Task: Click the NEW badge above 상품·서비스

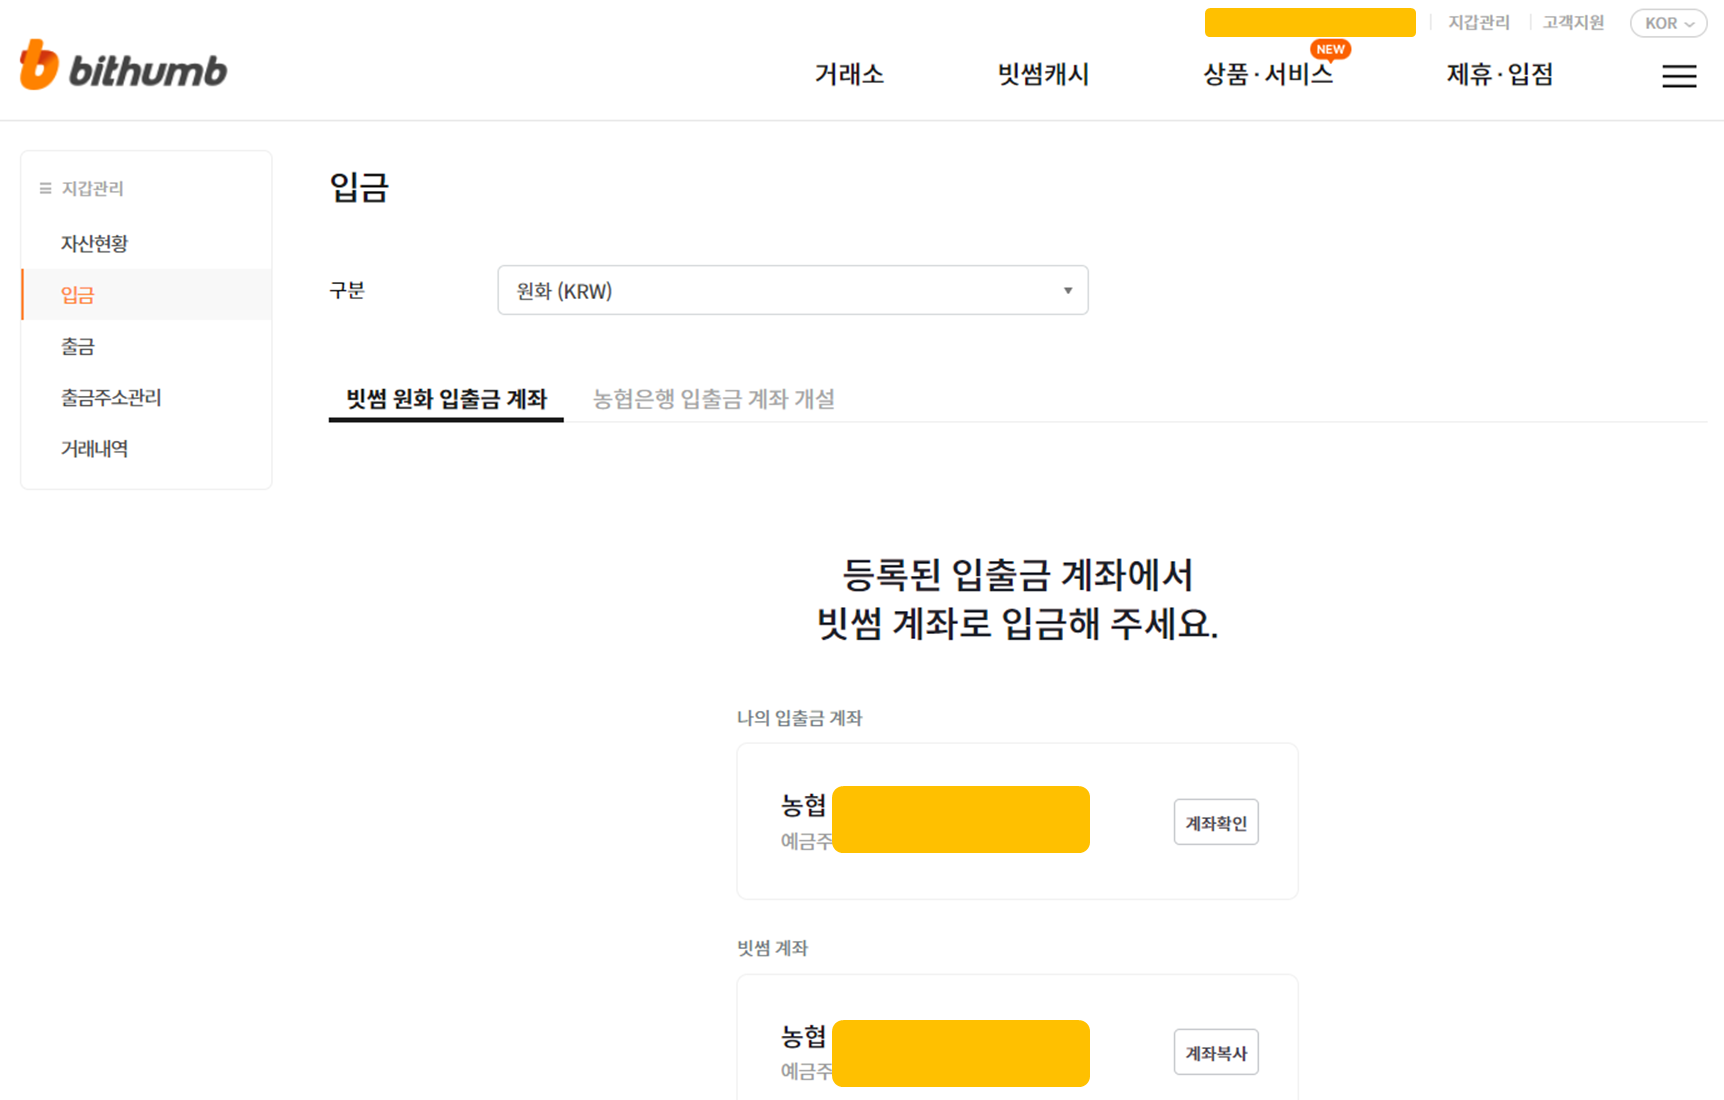Action: [x=1330, y=49]
